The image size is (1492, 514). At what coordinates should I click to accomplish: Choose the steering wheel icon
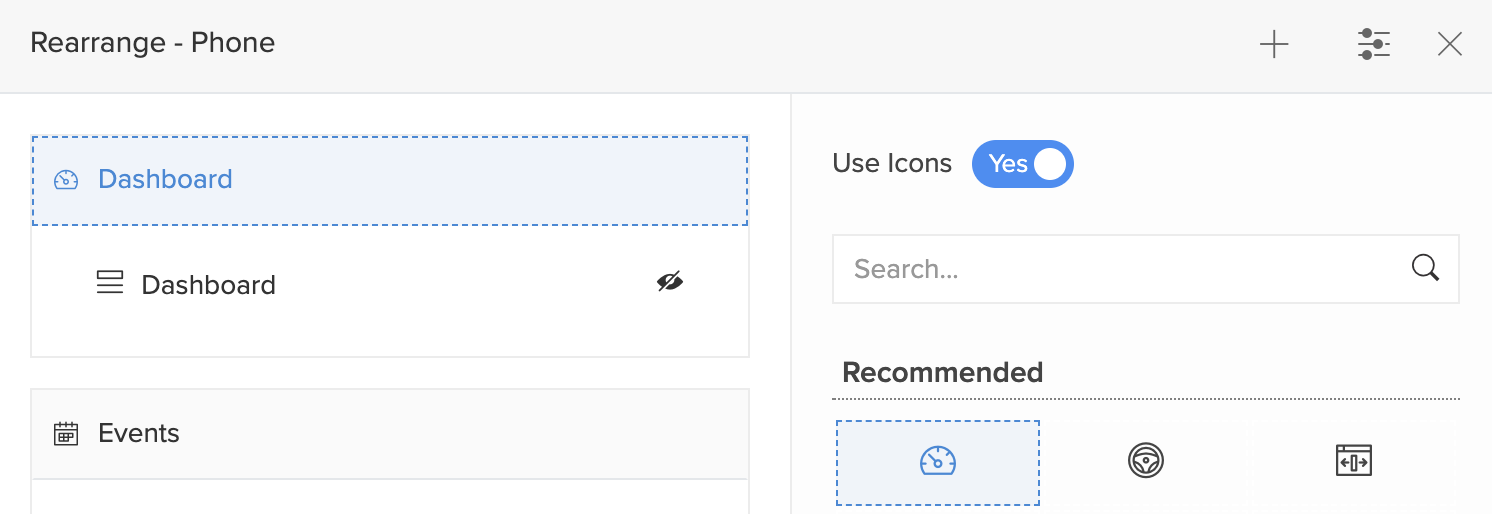(x=1145, y=461)
